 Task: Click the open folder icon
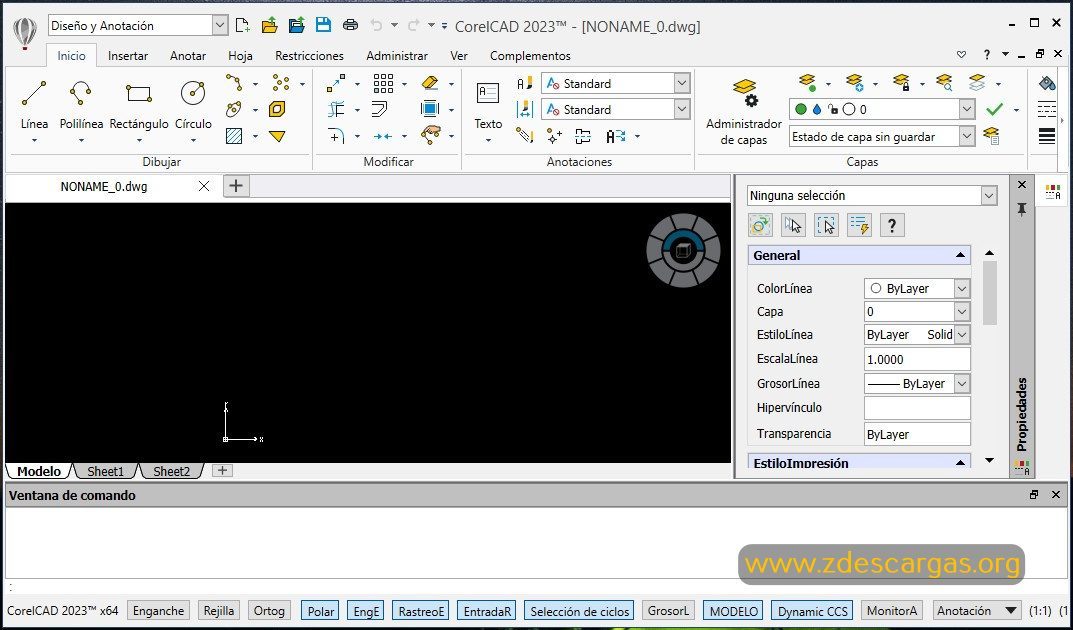click(x=270, y=25)
